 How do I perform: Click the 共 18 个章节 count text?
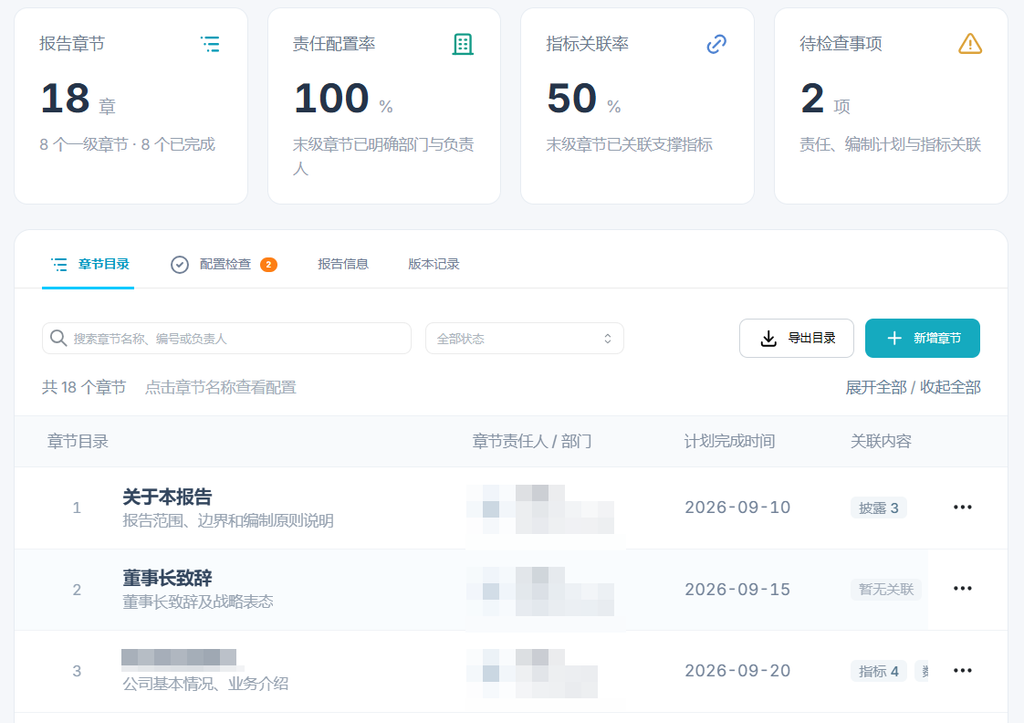(x=84, y=387)
